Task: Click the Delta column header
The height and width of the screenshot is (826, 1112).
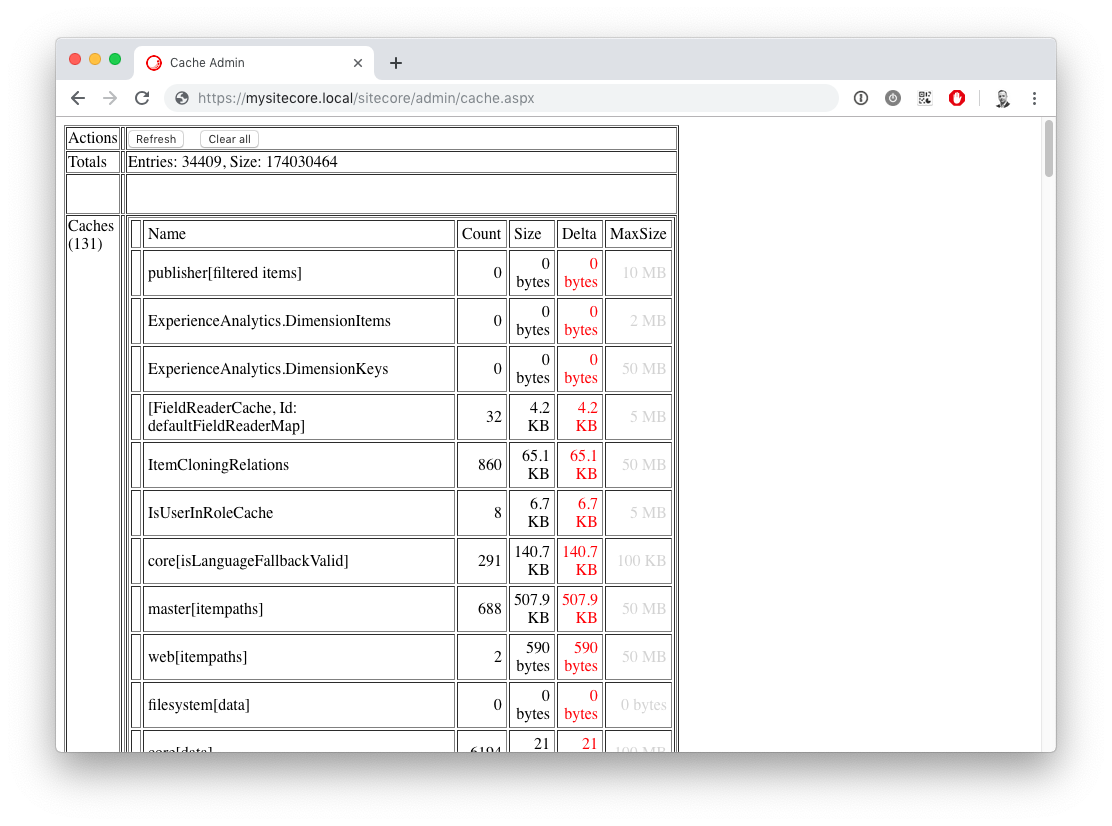Action: tap(579, 234)
